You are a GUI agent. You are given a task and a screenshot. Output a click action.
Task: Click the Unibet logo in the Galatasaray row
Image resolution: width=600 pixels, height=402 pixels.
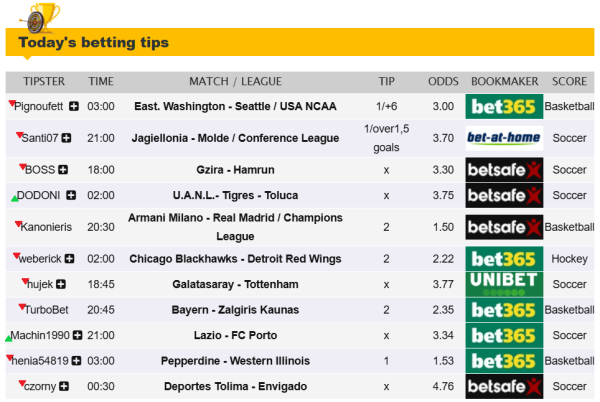click(x=504, y=284)
